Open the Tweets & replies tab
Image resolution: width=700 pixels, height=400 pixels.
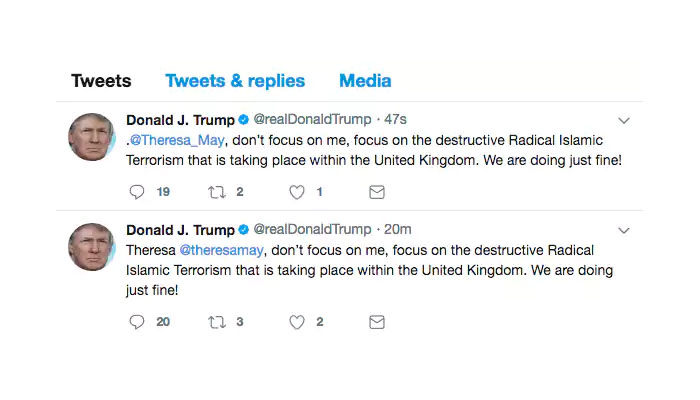point(235,81)
